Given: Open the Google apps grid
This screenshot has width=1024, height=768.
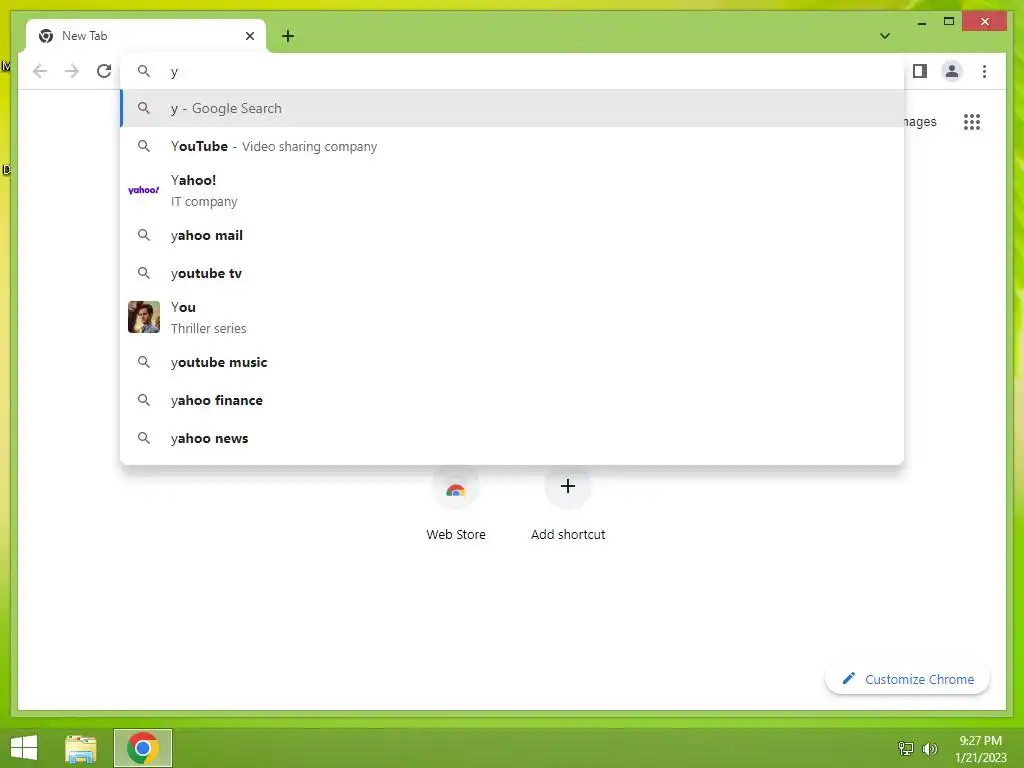Looking at the screenshot, I should coord(972,122).
